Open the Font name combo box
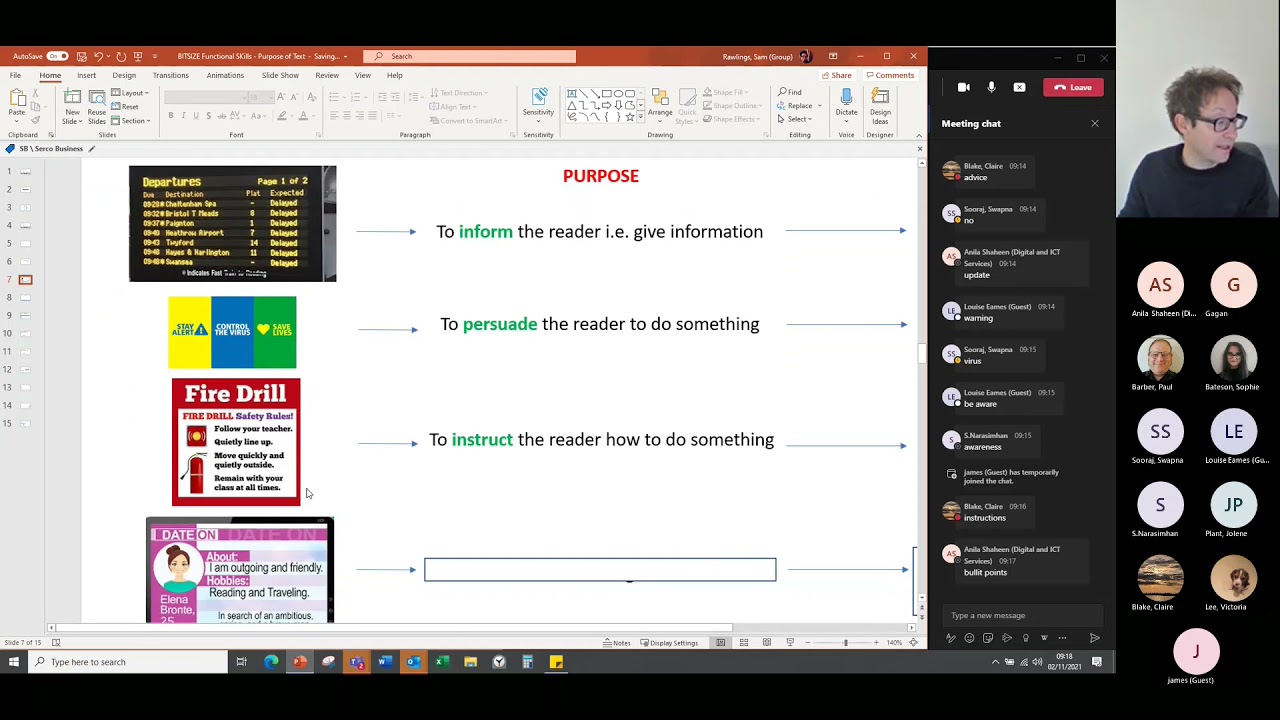The height and width of the screenshot is (720, 1280). pos(205,97)
